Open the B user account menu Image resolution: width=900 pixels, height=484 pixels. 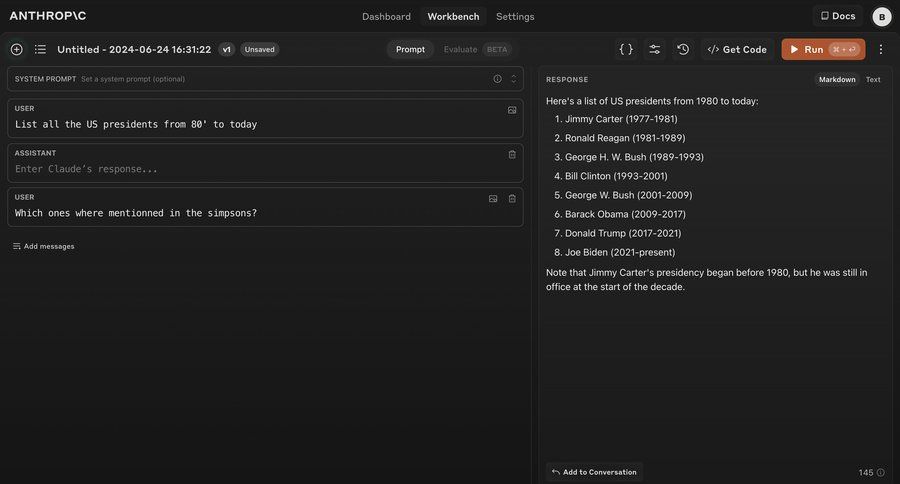click(x=881, y=16)
